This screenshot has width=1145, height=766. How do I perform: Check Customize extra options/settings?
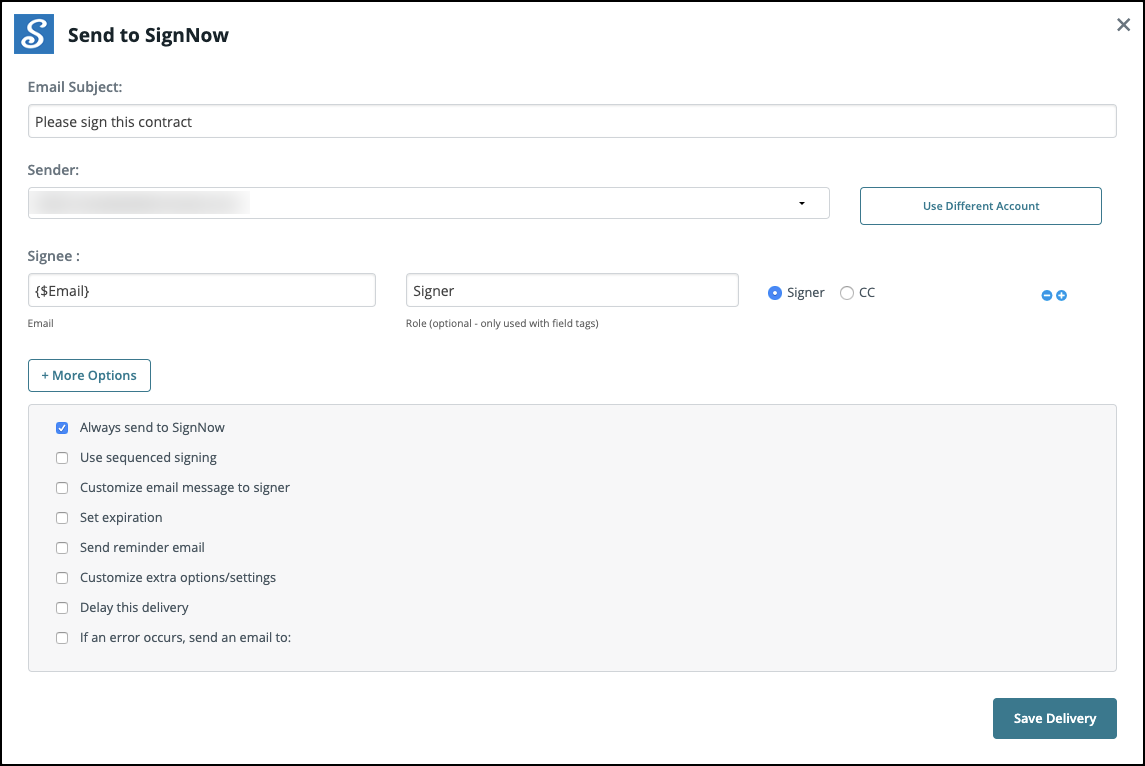[62, 578]
